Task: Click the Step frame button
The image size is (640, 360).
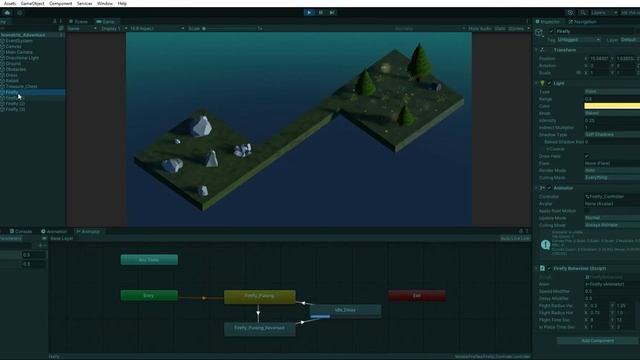Action: pyautogui.click(x=332, y=13)
